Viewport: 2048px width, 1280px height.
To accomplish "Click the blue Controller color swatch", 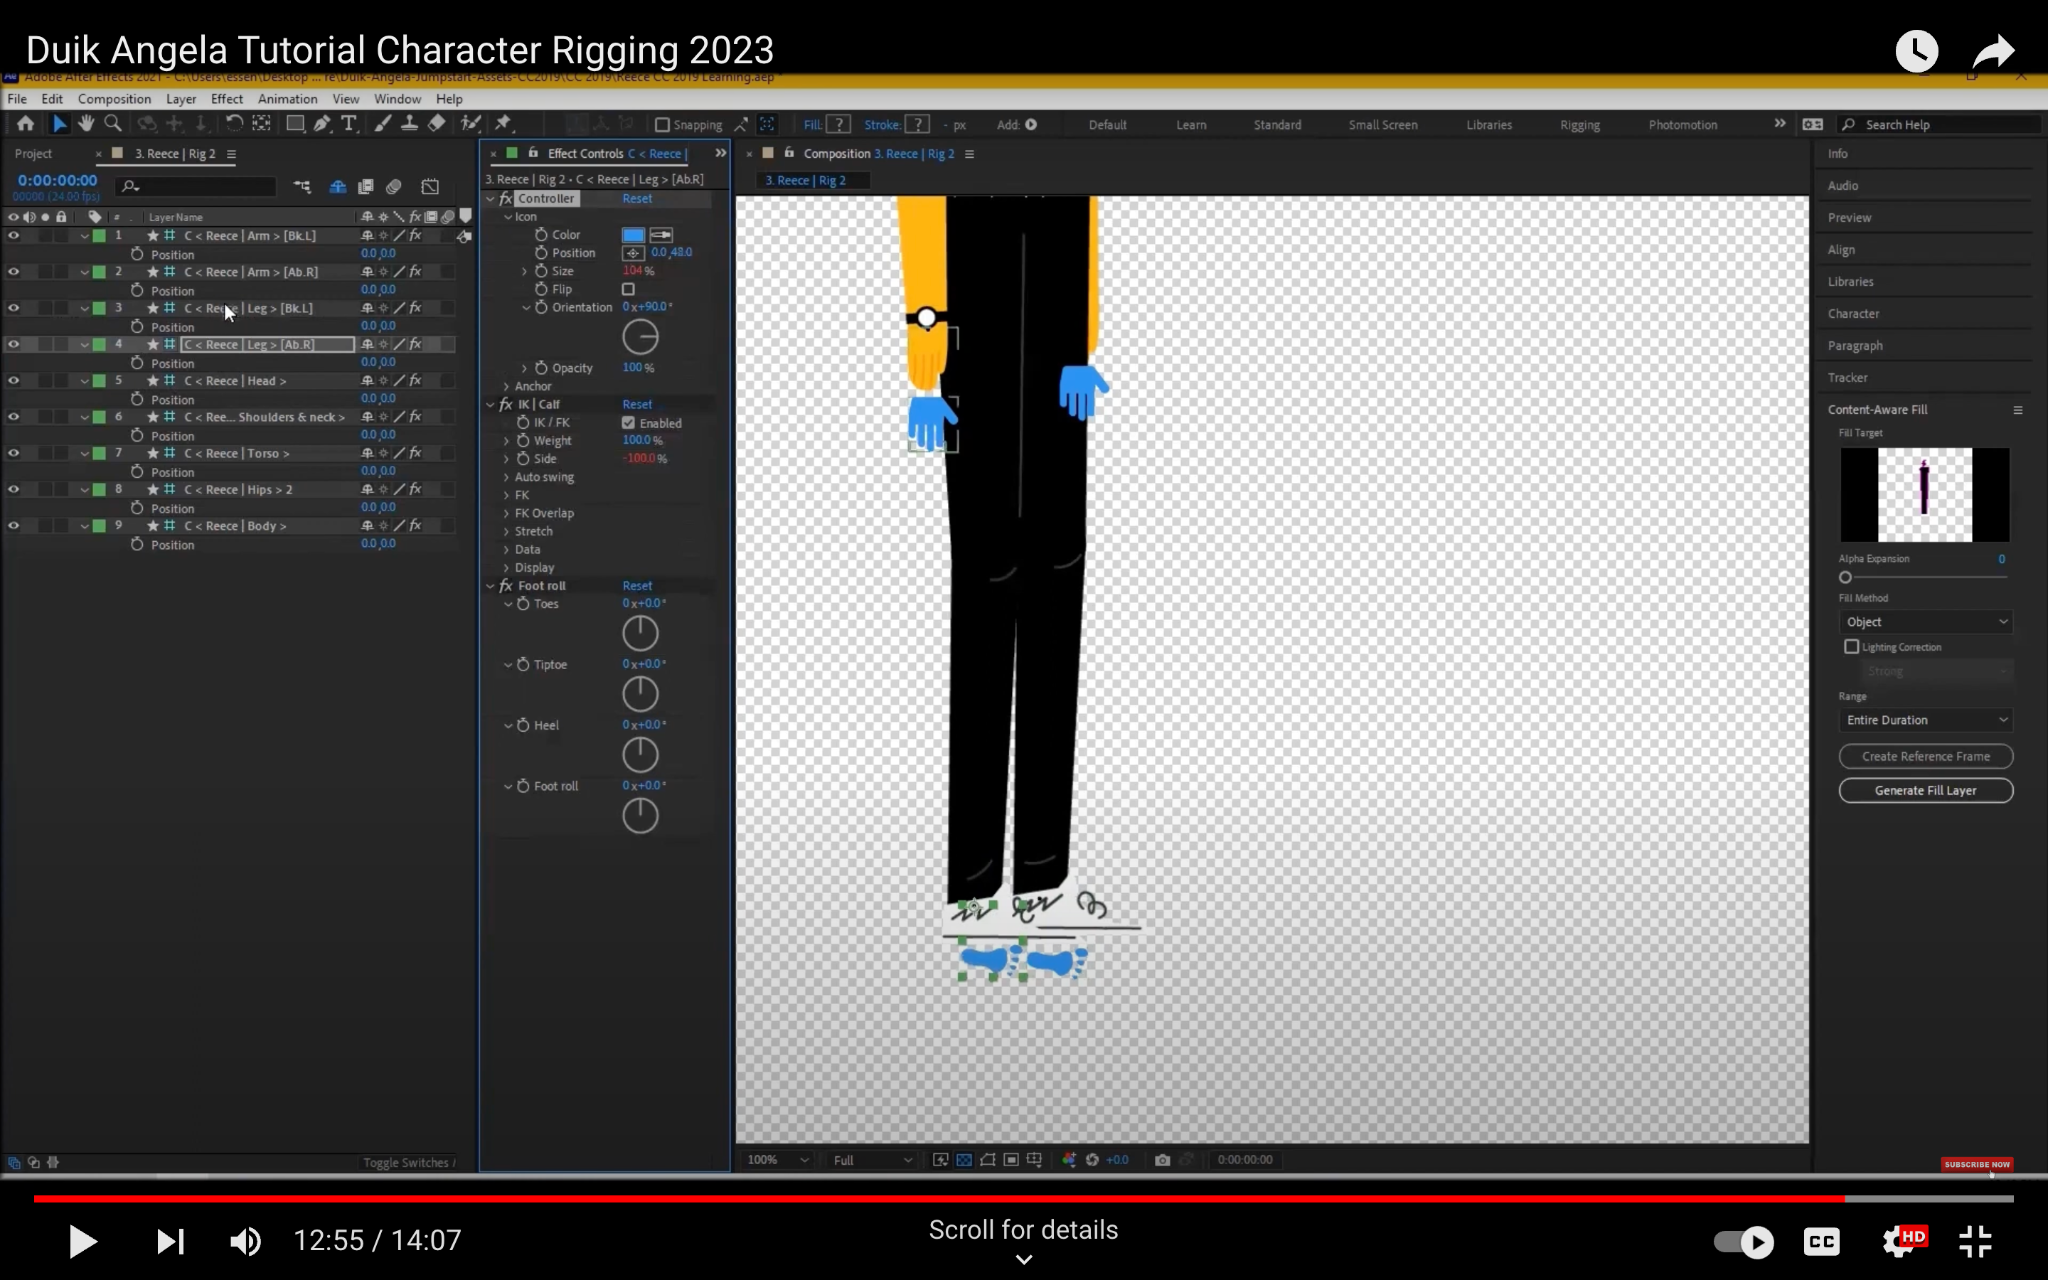I will click(633, 235).
